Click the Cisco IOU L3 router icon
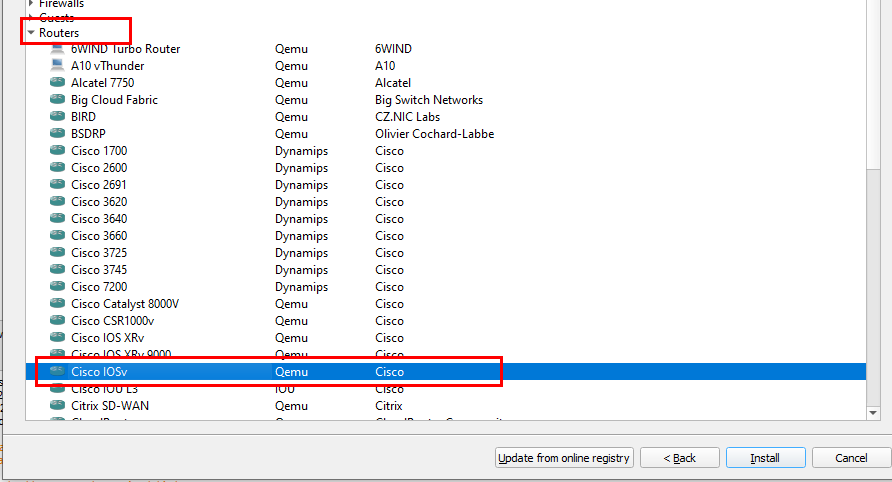The height and width of the screenshot is (482, 892). 57,389
